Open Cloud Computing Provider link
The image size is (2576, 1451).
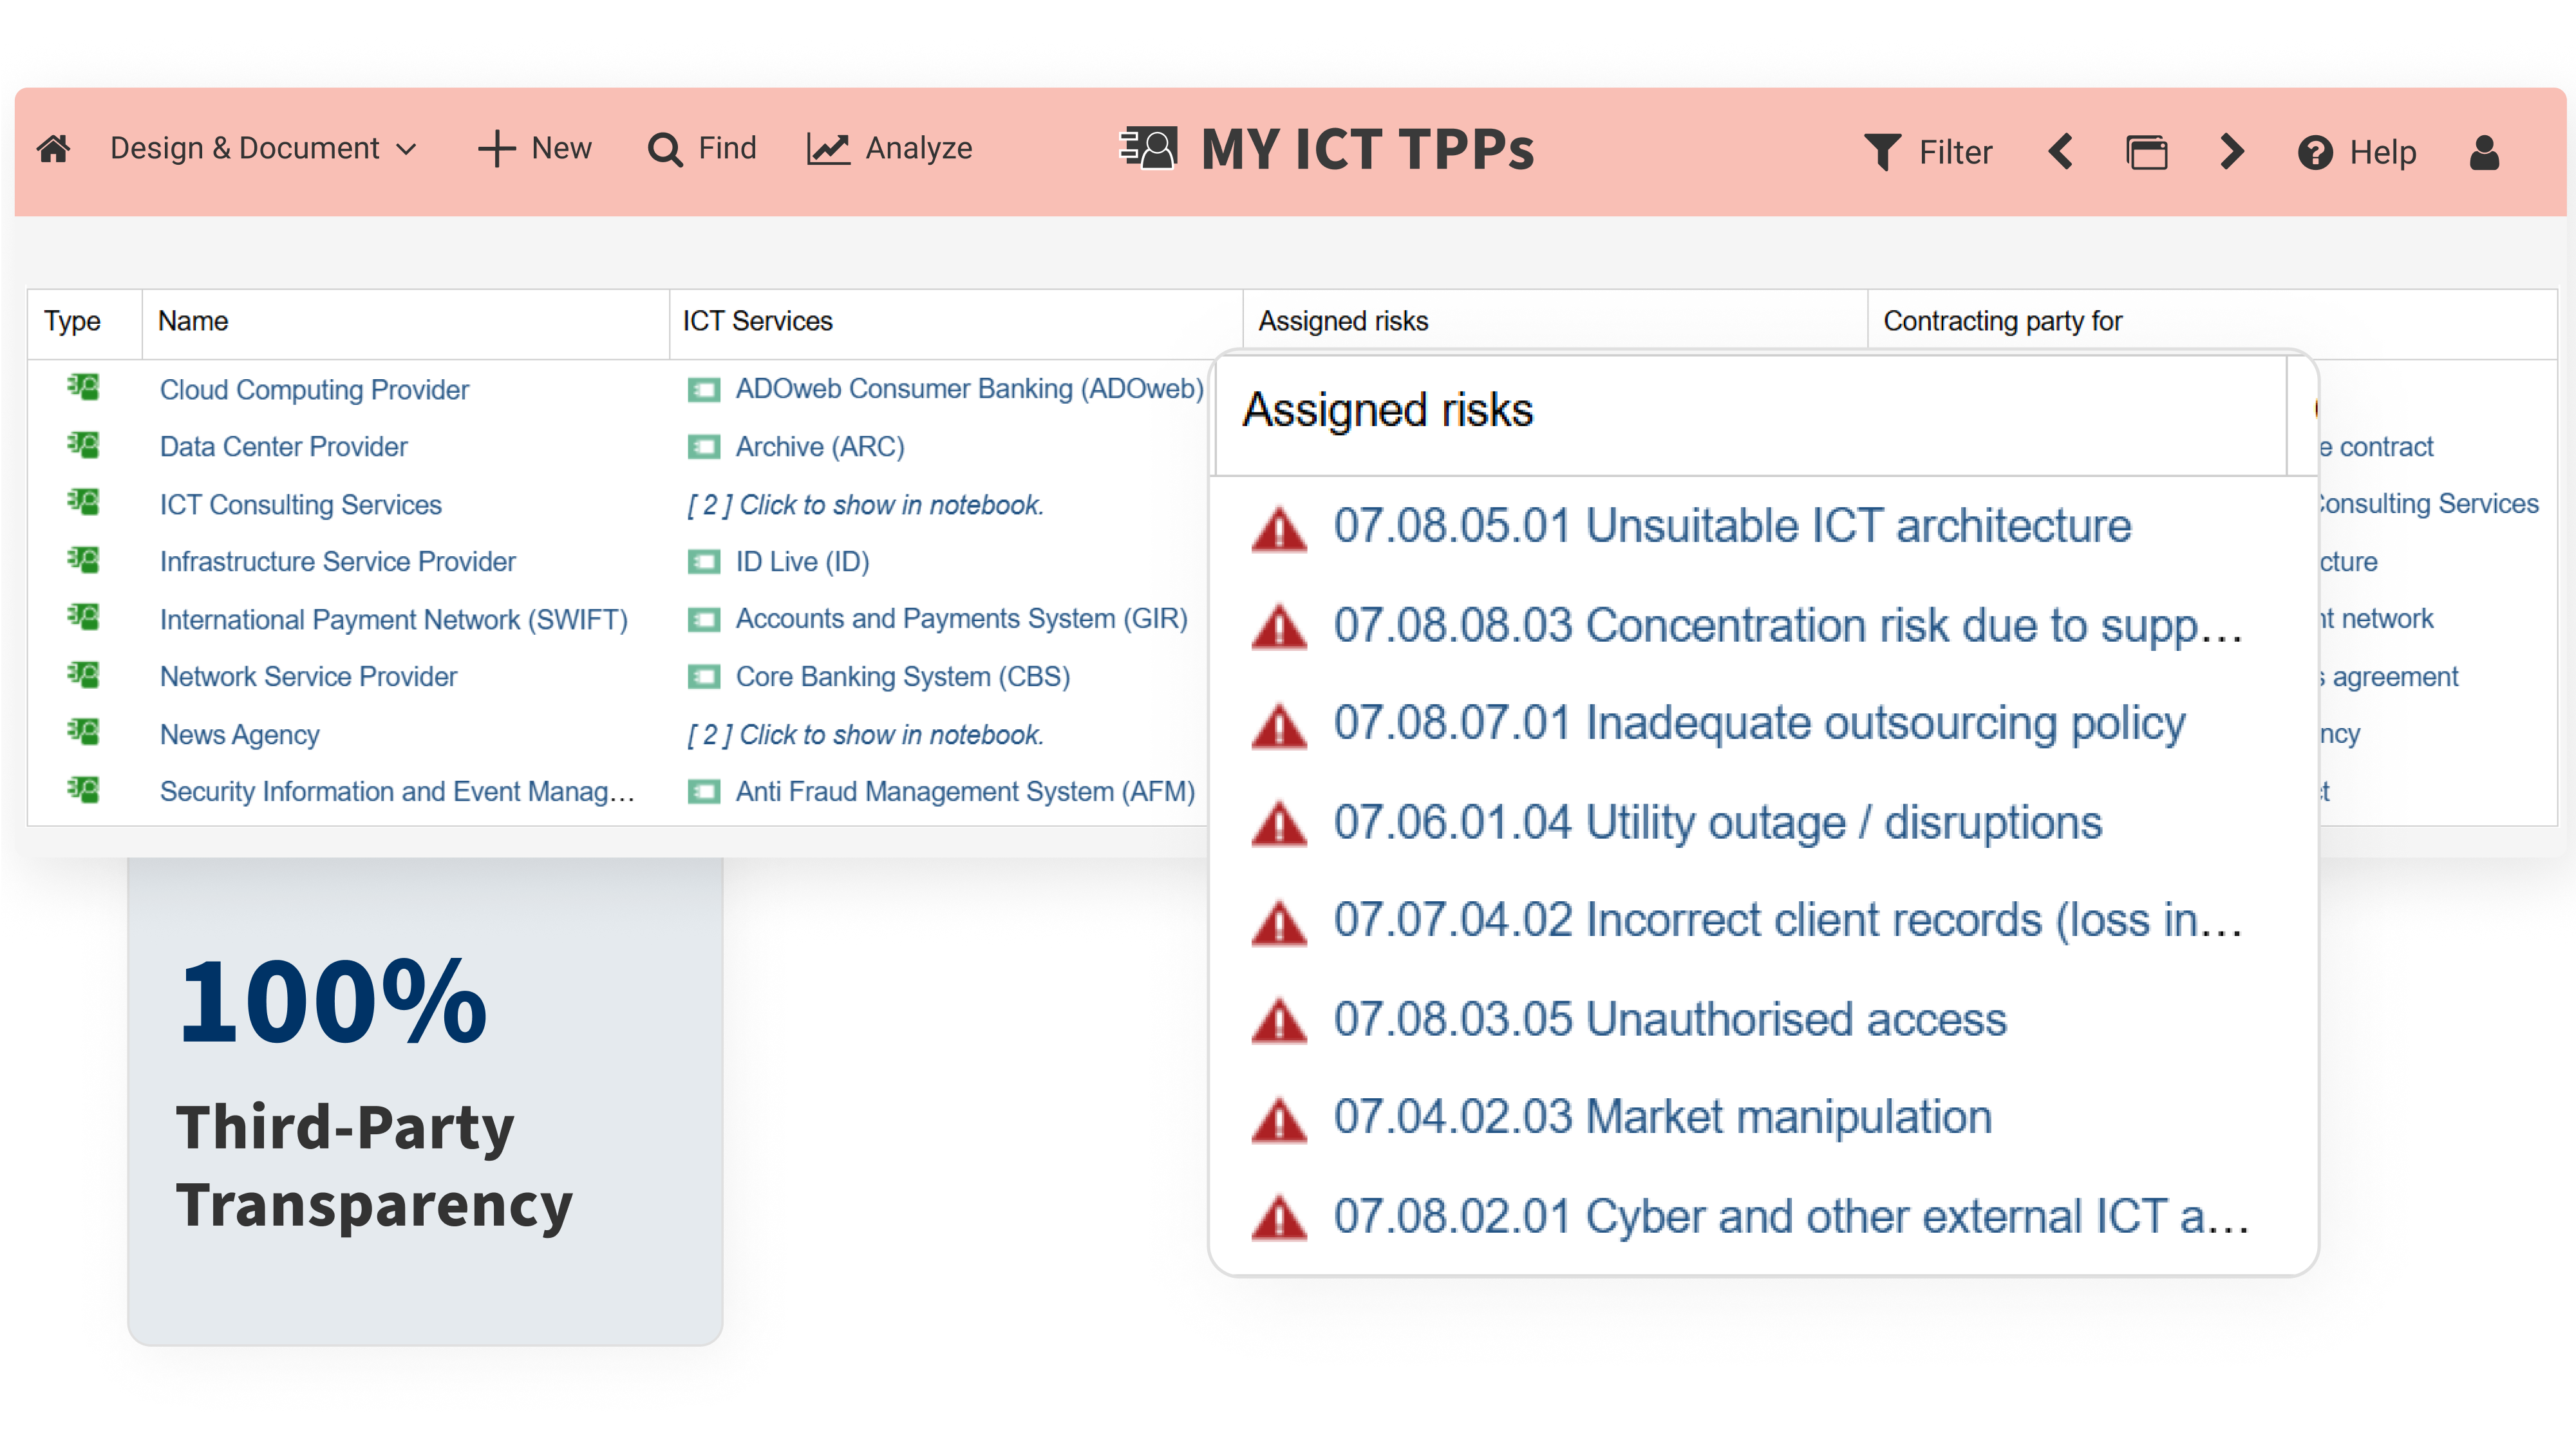click(x=314, y=389)
